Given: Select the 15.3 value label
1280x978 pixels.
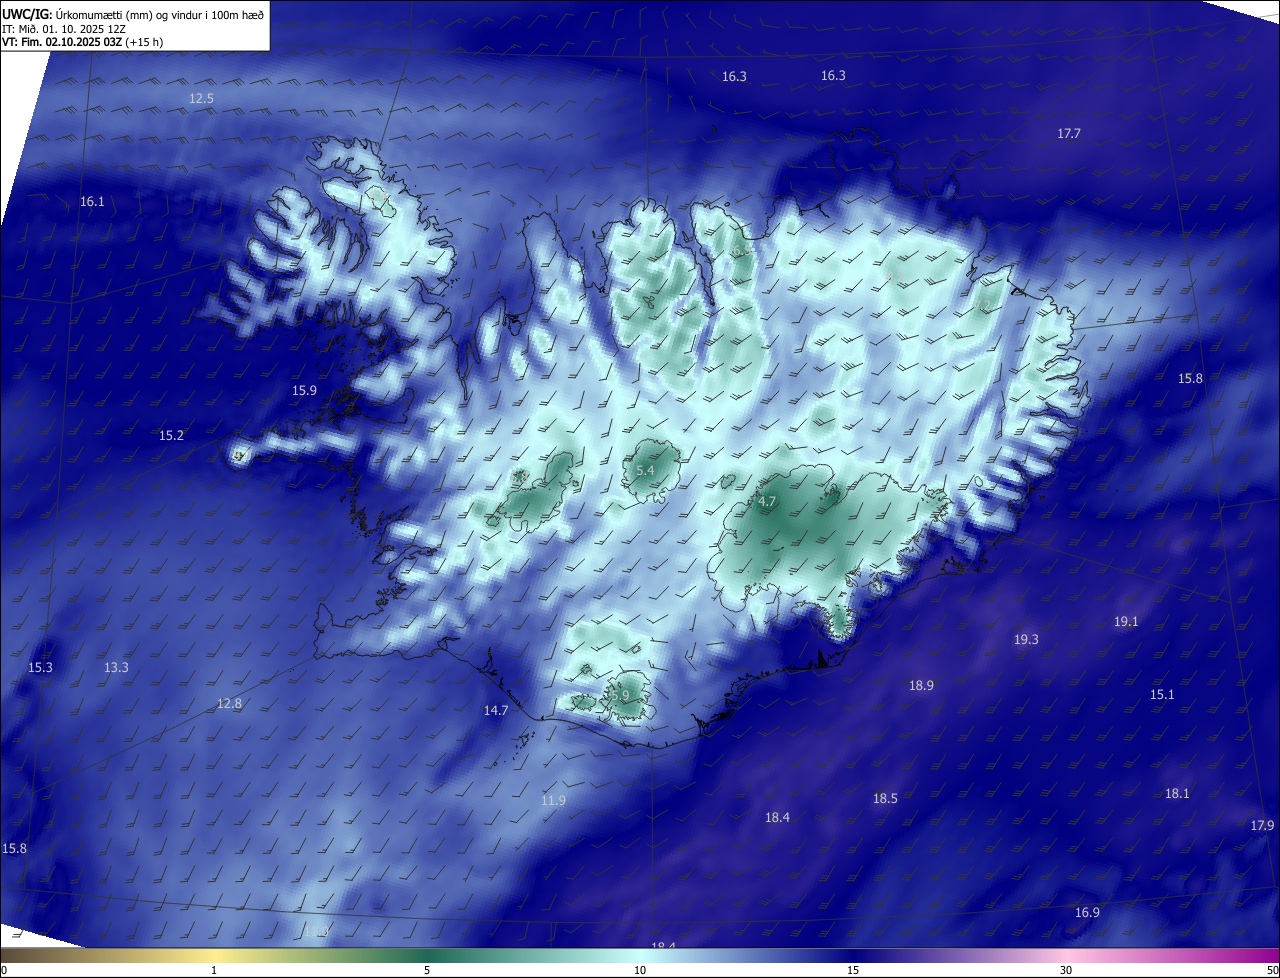Looking at the screenshot, I should 40,668.
